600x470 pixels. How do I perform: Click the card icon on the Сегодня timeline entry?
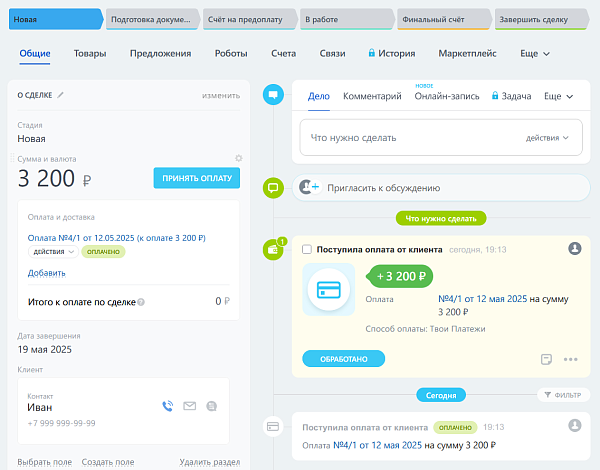coord(273,426)
